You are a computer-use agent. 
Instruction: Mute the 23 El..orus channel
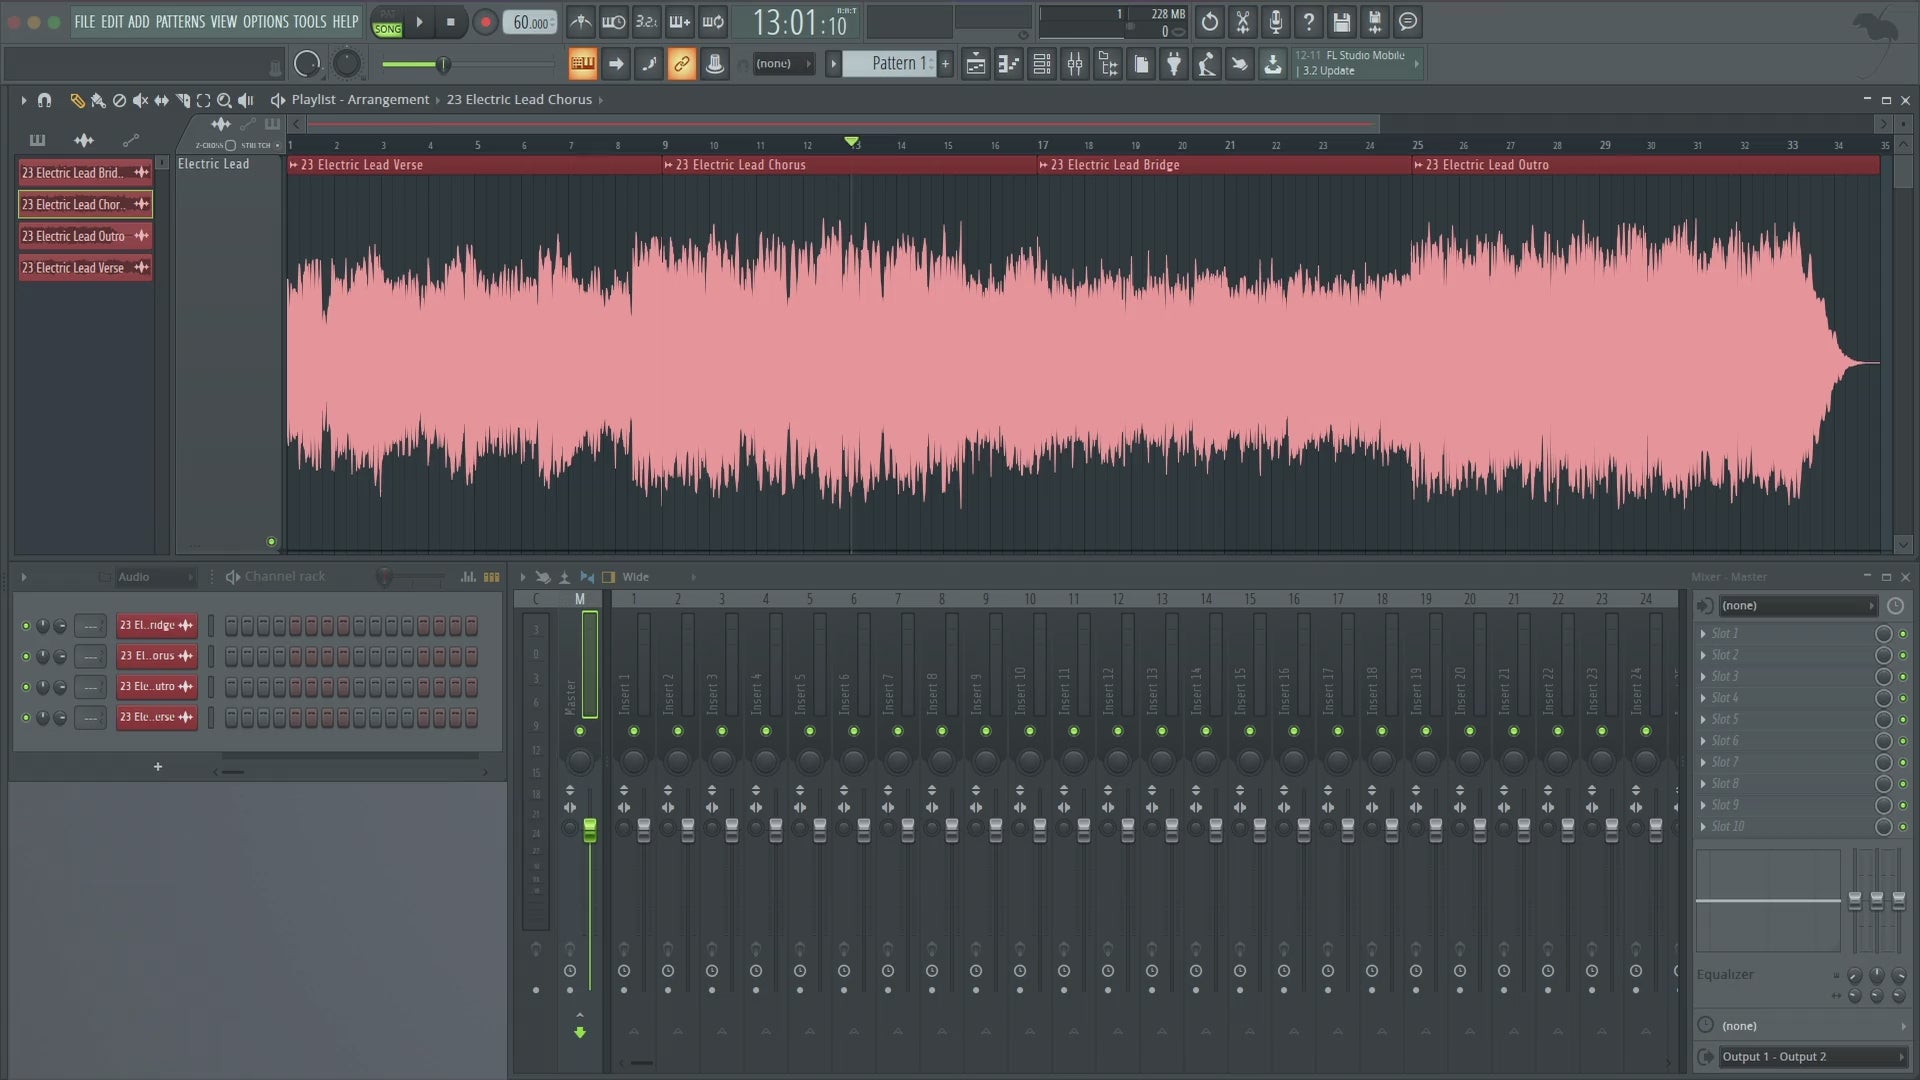pyautogui.click(x=26, y=657)
